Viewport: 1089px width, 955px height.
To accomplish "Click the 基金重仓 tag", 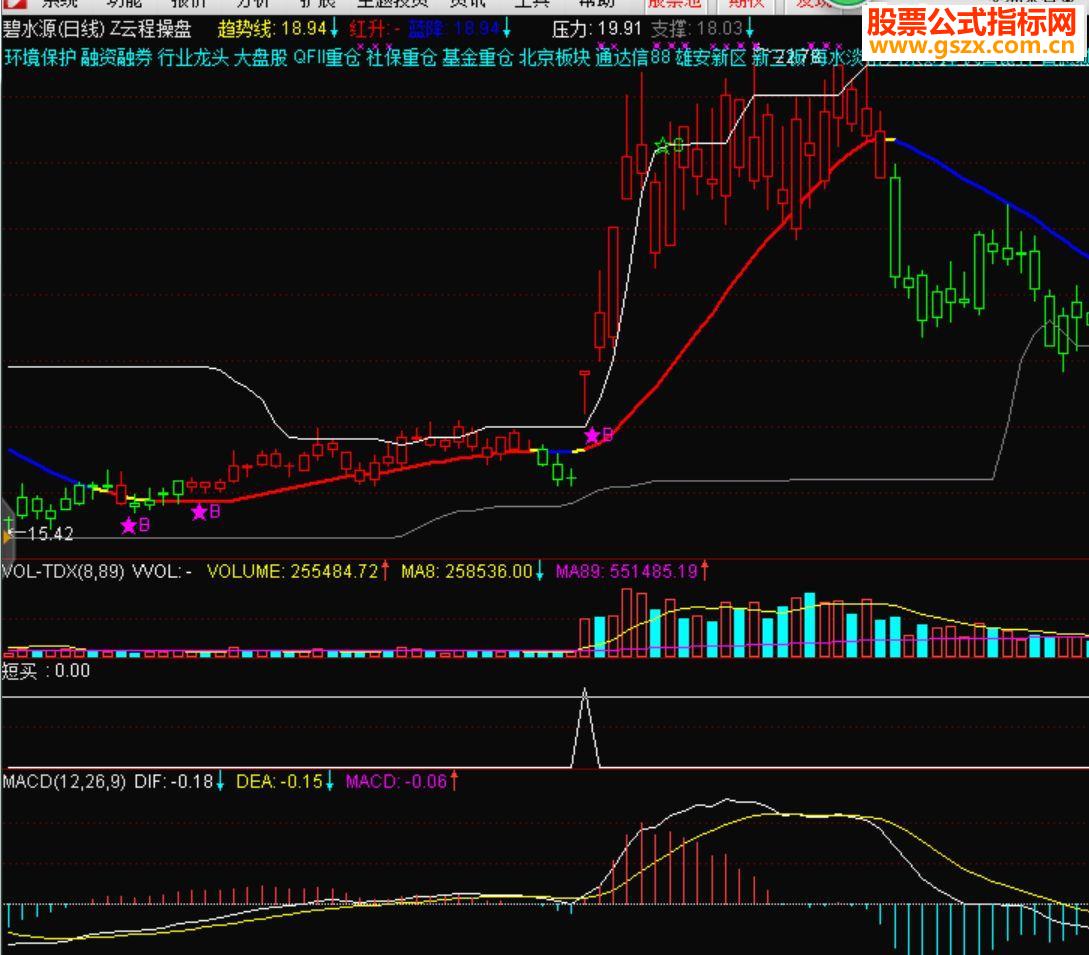I will tap(478, 57).
